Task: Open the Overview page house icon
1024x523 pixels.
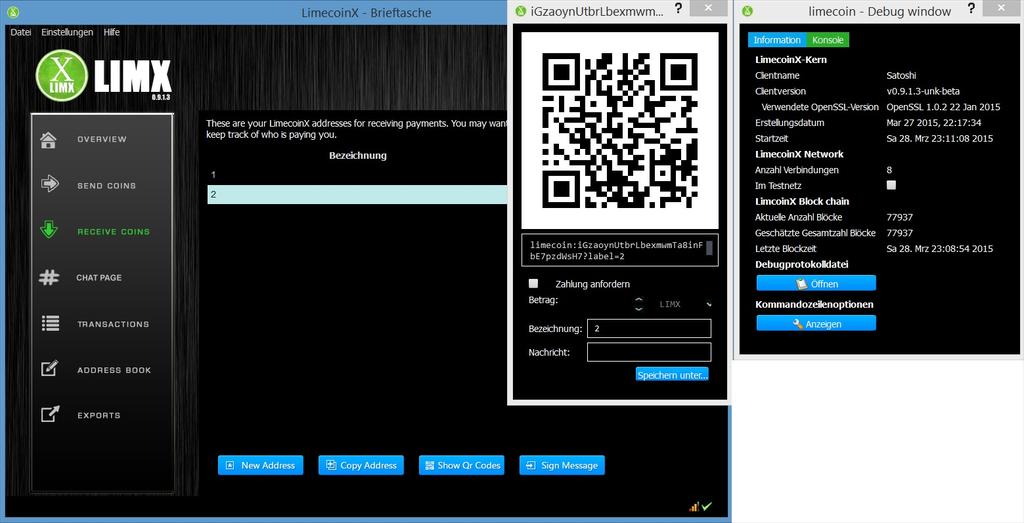Action: (x=48, y=140)
